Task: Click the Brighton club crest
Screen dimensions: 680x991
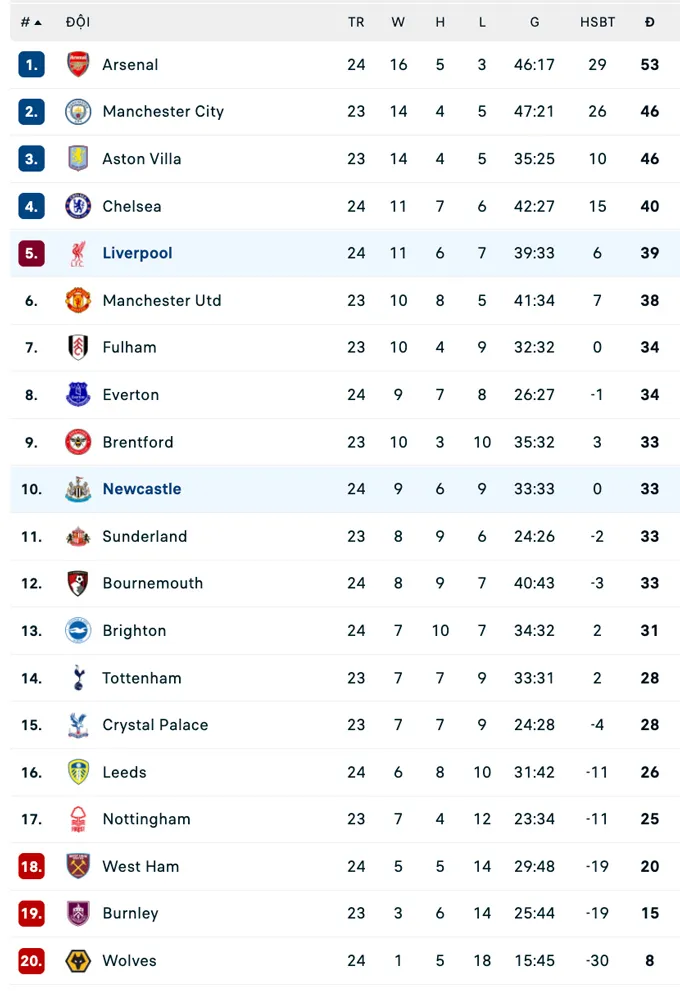Action: click(x=78, y=630)
